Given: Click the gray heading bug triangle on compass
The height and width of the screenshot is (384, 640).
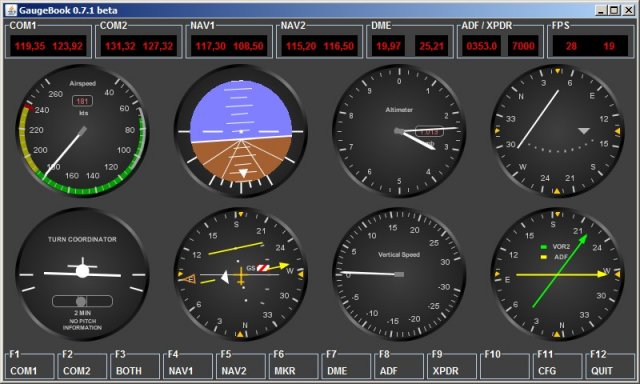Looking at the screenshot, I should [x=584, y=131].
